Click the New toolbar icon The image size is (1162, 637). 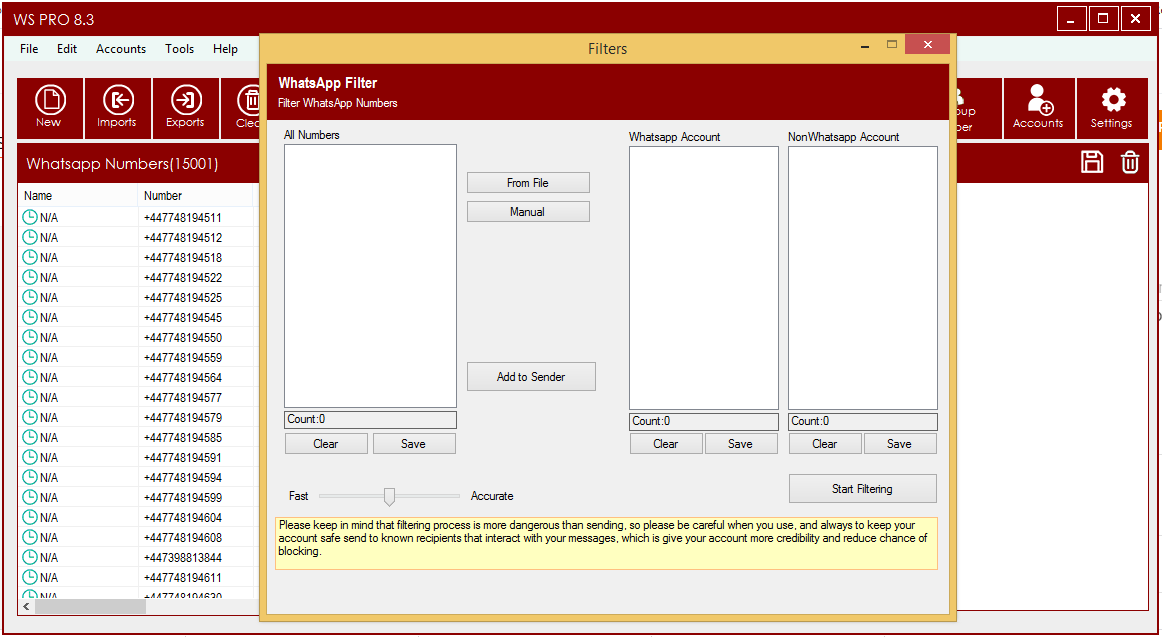50,108
